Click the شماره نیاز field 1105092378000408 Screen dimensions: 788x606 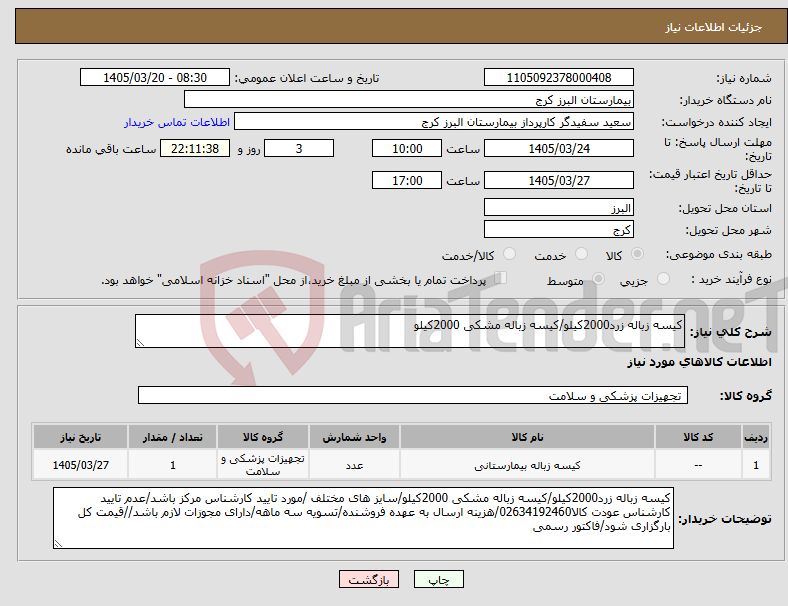pos(558,77)
